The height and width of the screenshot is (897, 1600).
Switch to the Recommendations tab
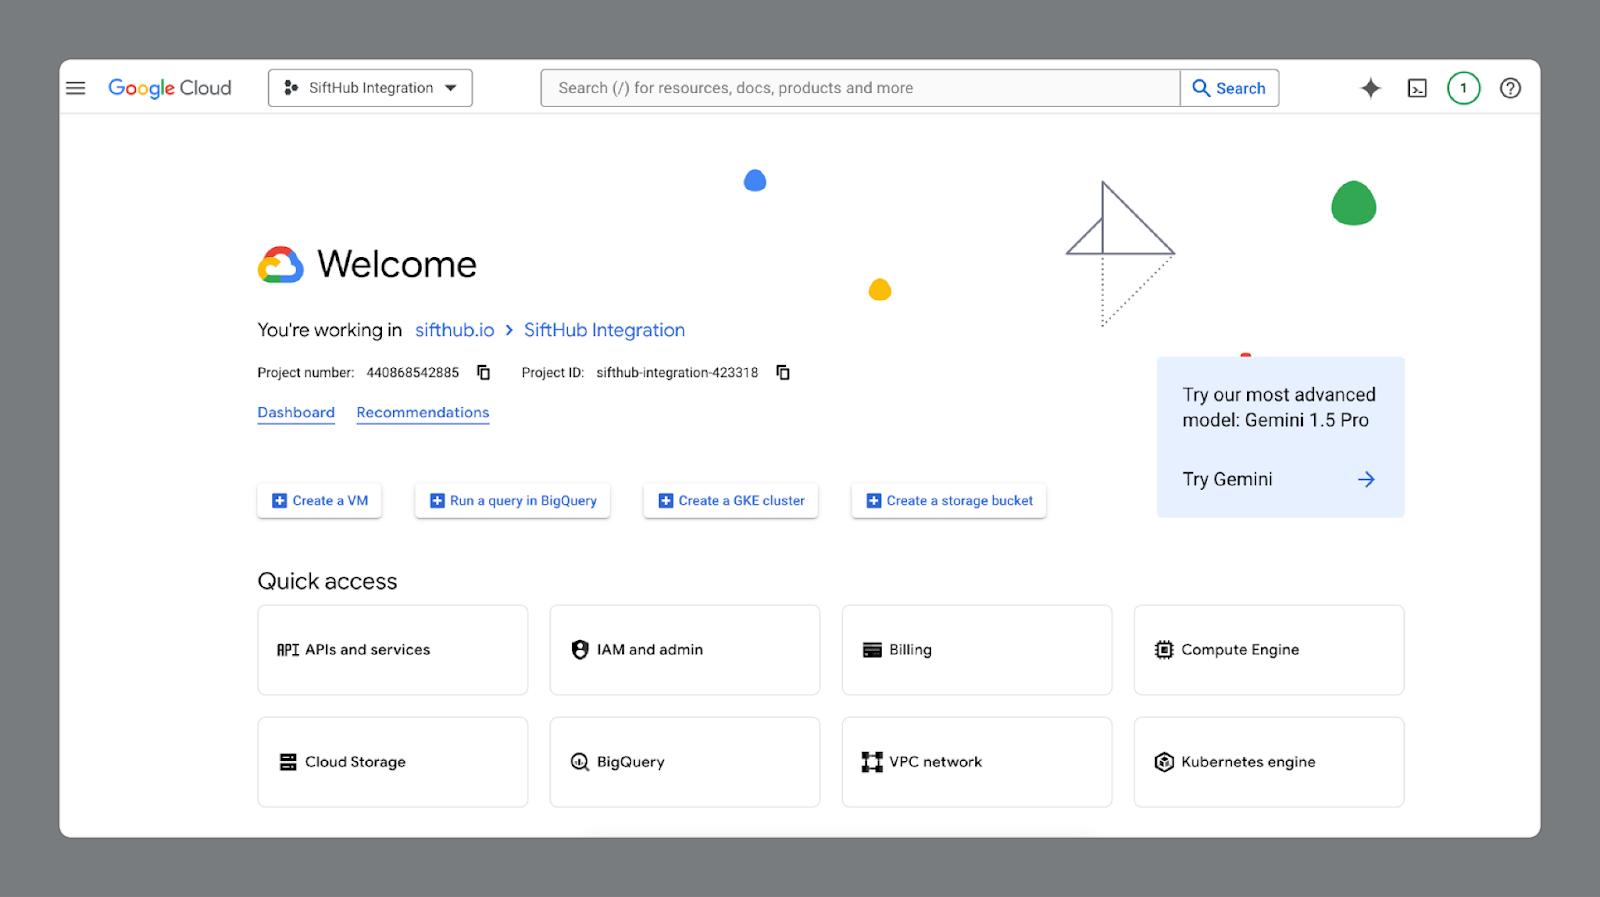[423, 412]
